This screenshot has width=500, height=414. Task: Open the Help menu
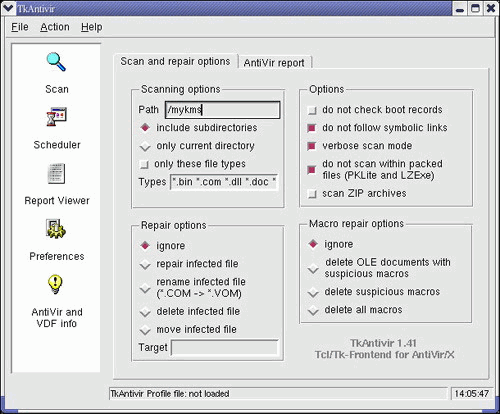[92, 27]
